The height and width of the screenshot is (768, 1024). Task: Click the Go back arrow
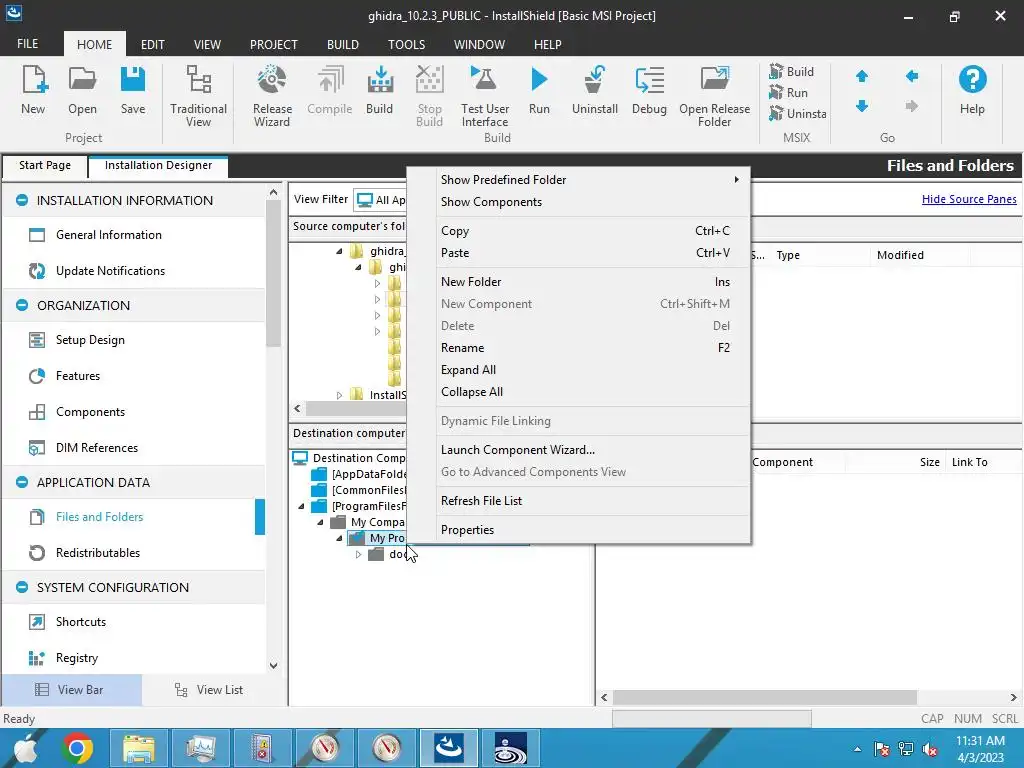click(x=912, y=76)
